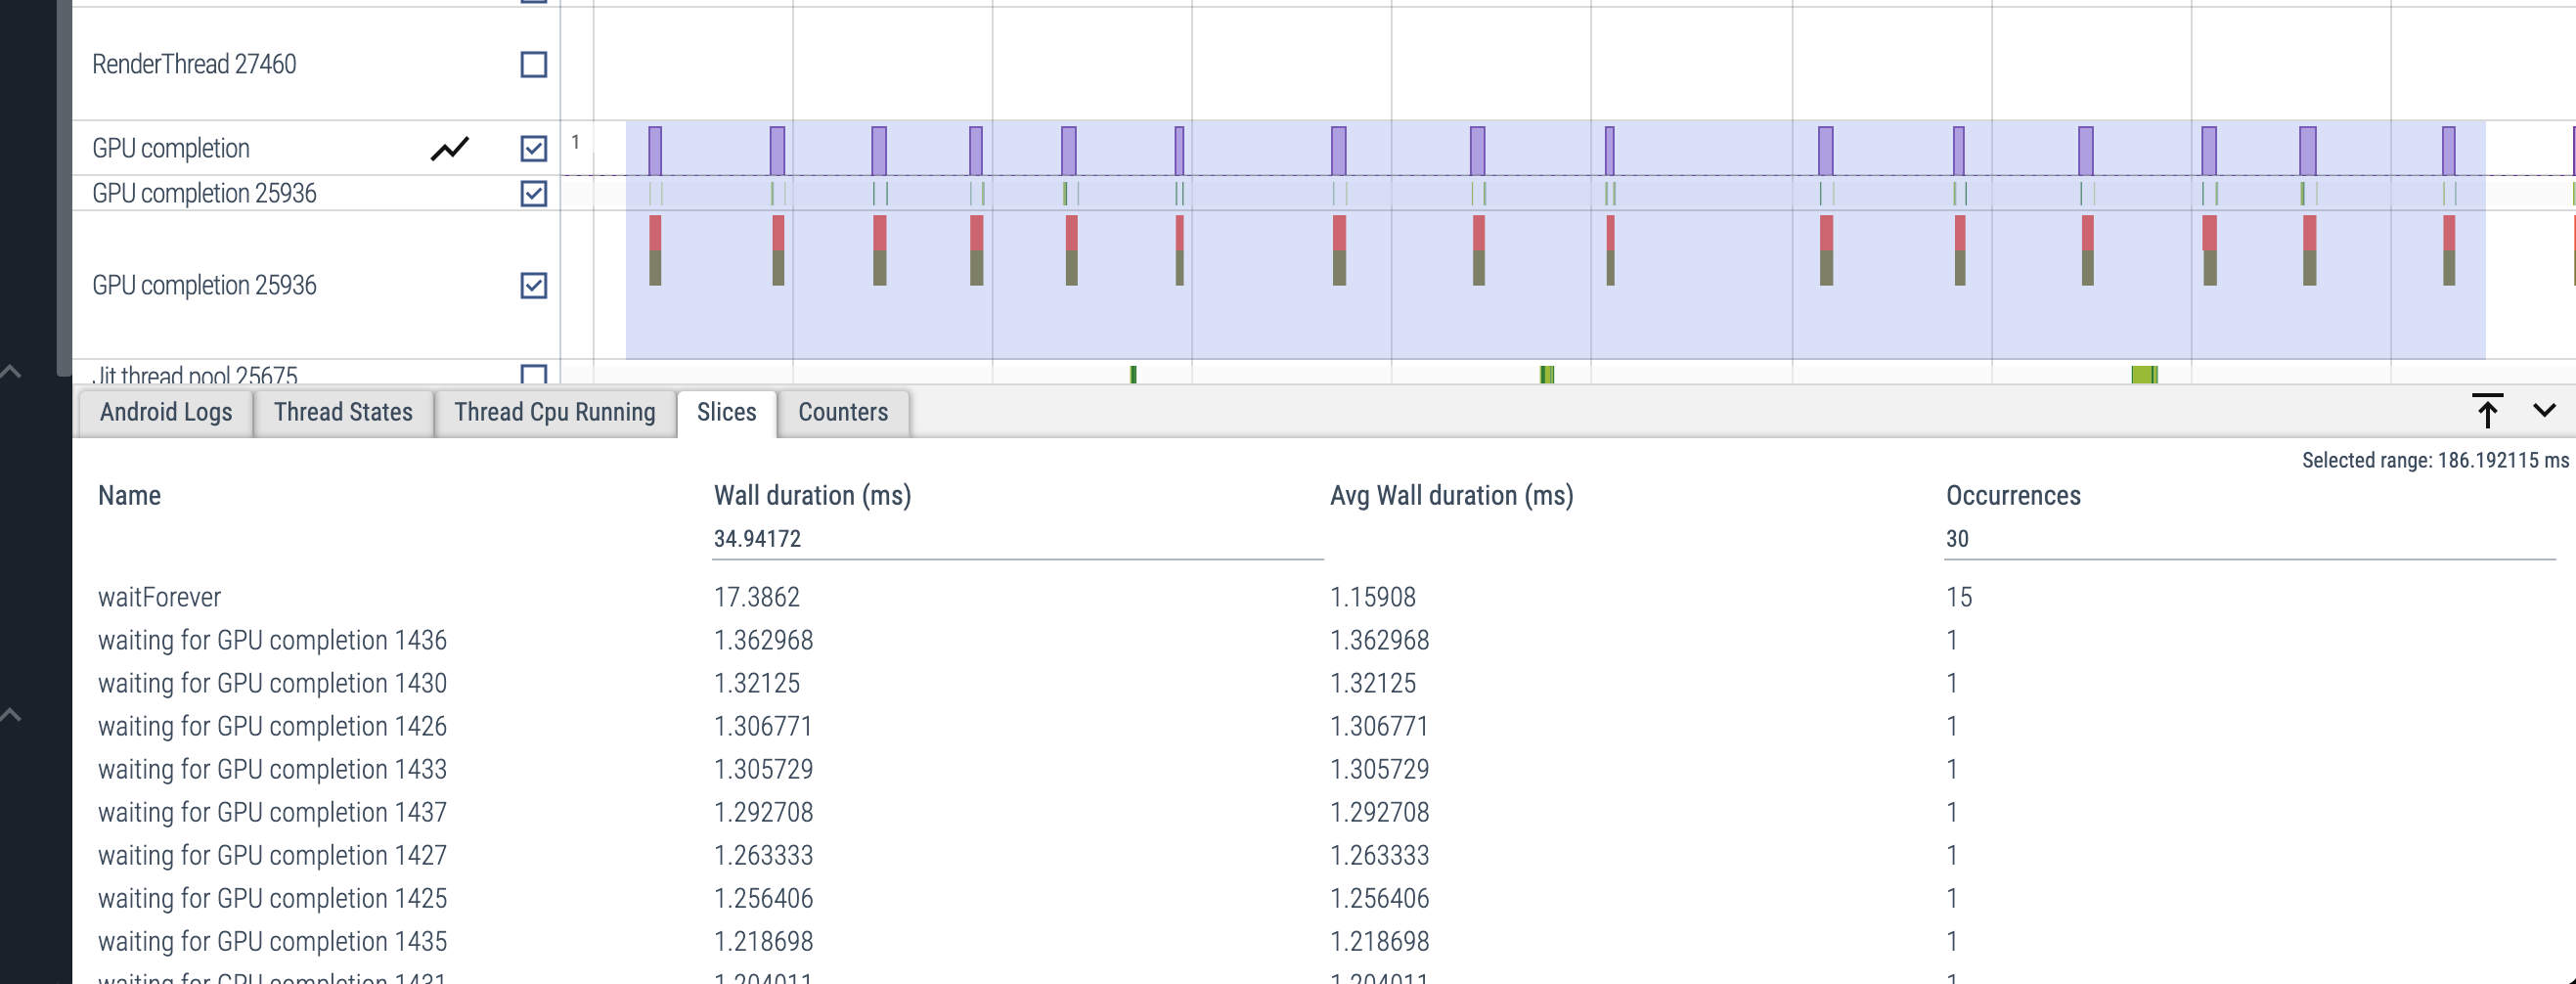Uncheck the GPU completion counter track checkbox
The width and height of the screenshot is (2576, 984).
point(534,149)
